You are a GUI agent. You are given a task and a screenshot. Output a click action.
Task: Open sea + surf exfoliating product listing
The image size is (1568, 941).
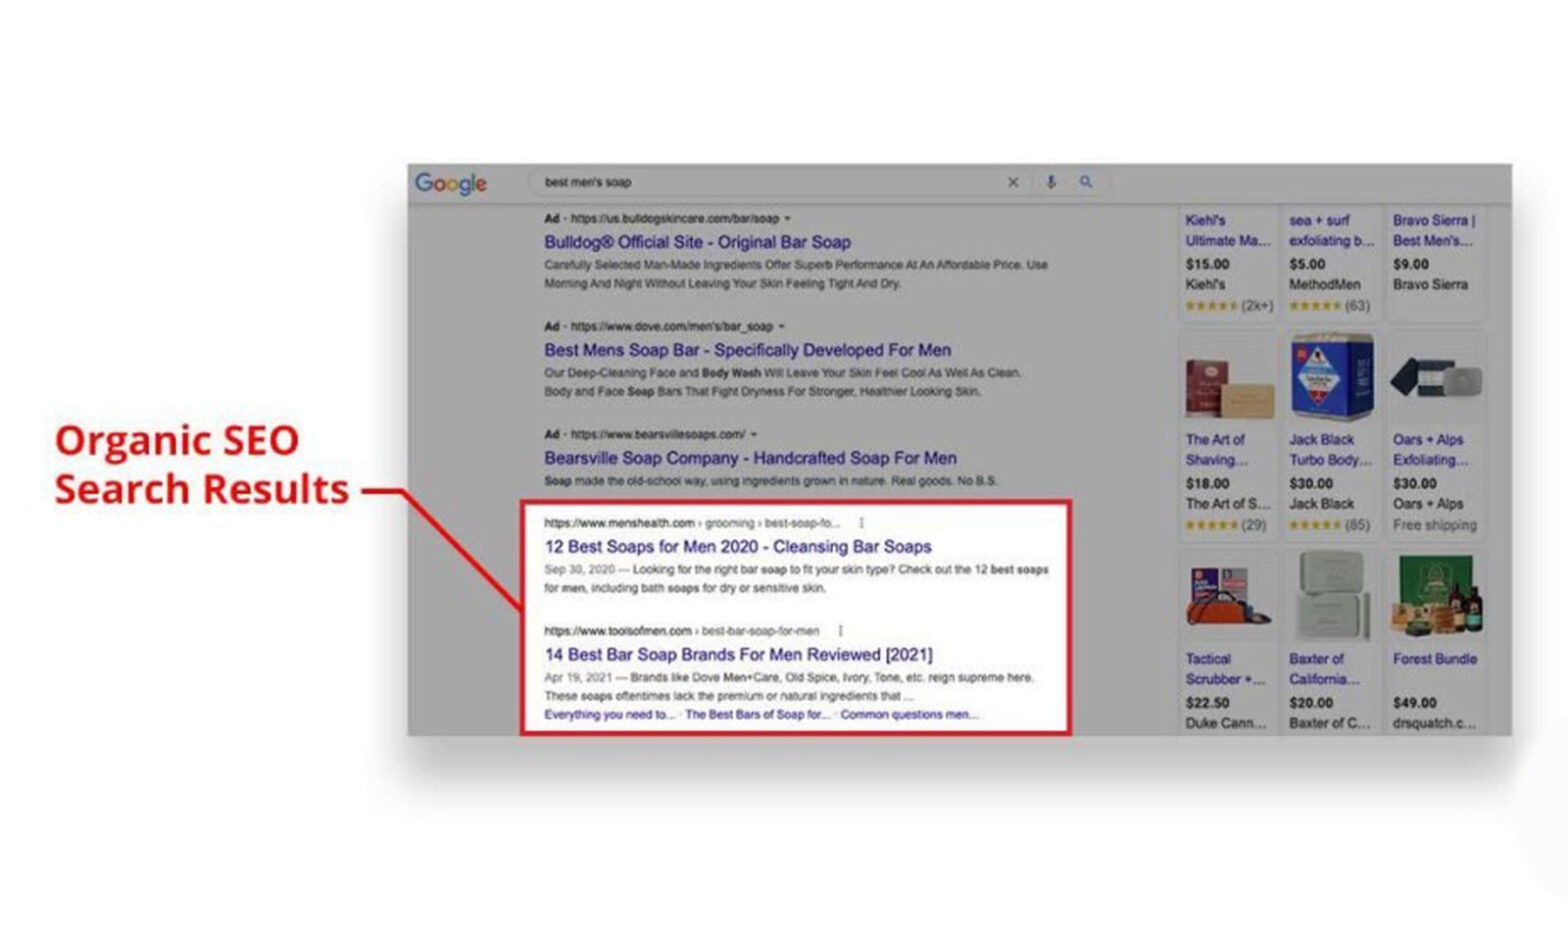coord(1331,230)
